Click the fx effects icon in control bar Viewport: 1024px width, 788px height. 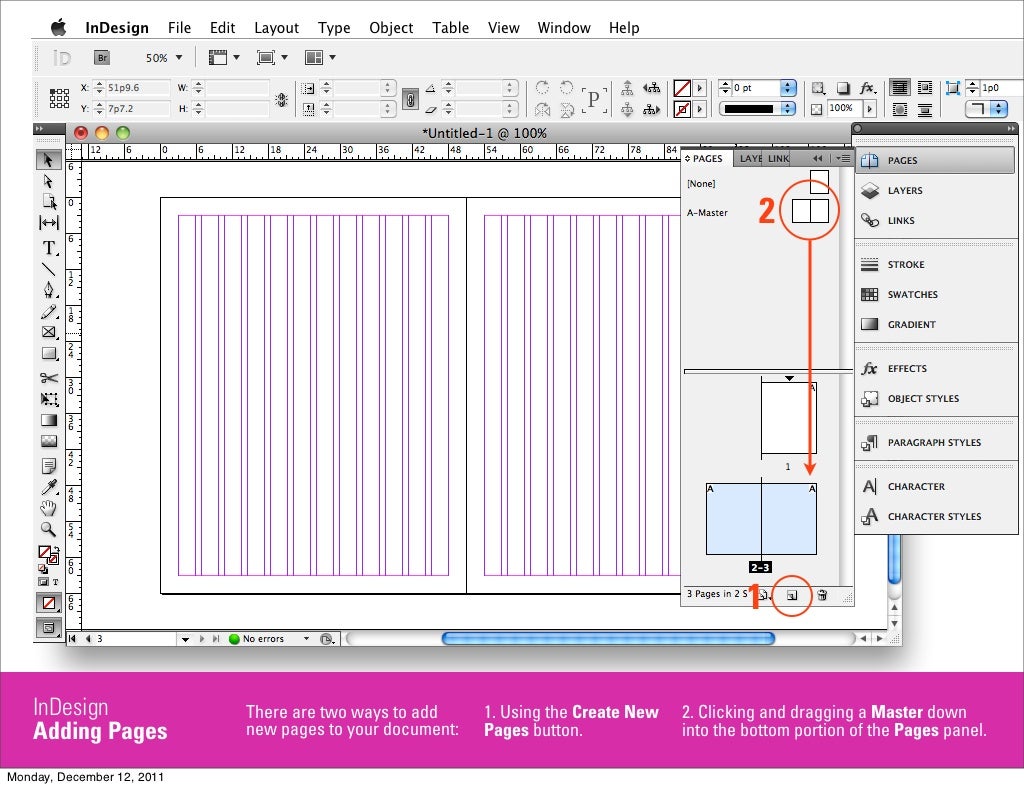coord(867,87)
